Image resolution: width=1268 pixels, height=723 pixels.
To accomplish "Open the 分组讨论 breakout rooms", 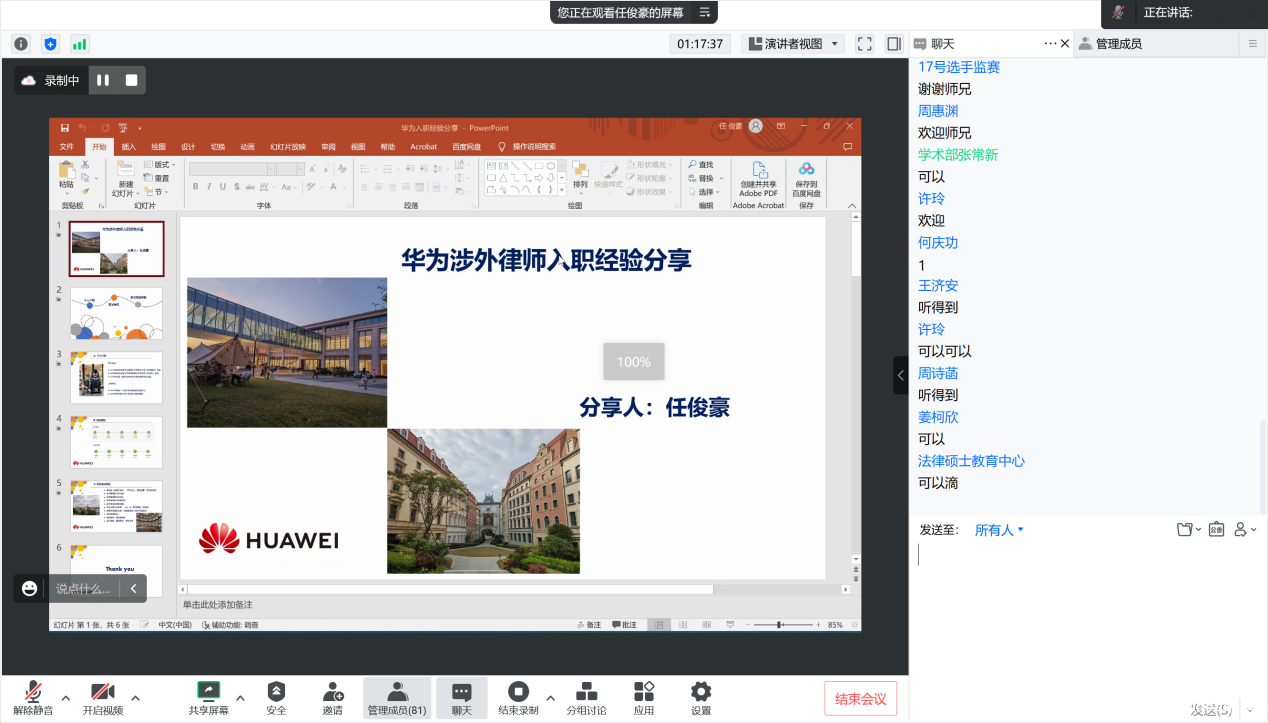I will [587, 697].
